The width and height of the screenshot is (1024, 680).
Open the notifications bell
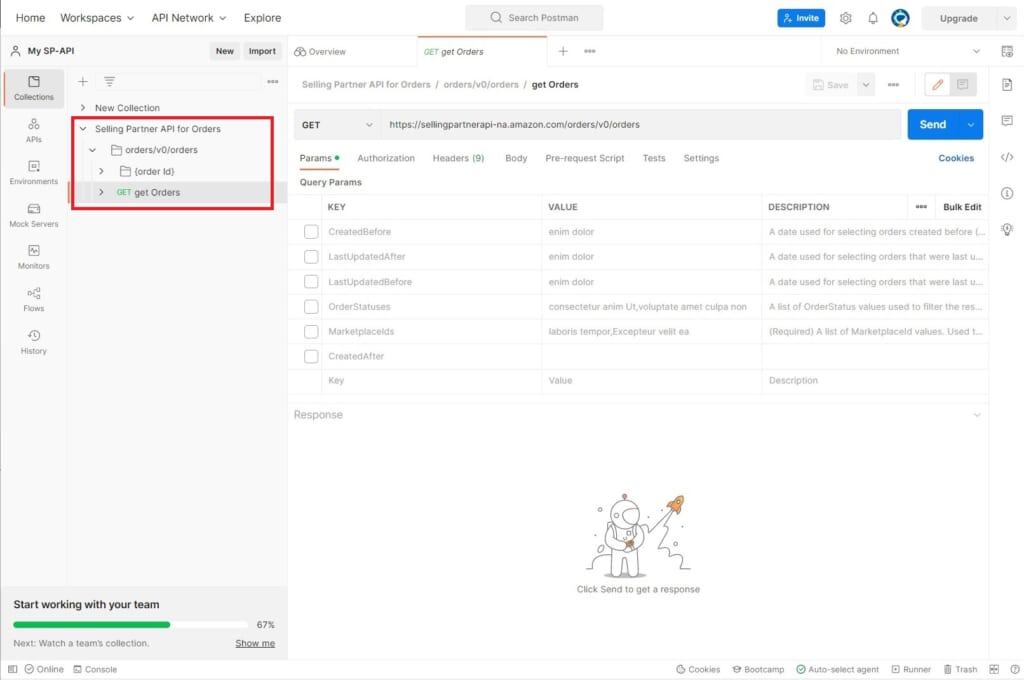[x=872, y=18]
